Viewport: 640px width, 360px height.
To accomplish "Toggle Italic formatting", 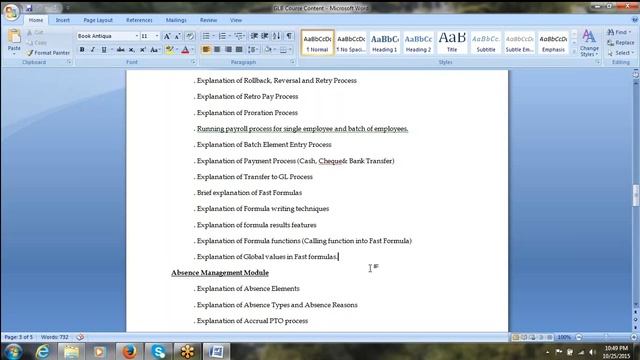I will (93, 50).
